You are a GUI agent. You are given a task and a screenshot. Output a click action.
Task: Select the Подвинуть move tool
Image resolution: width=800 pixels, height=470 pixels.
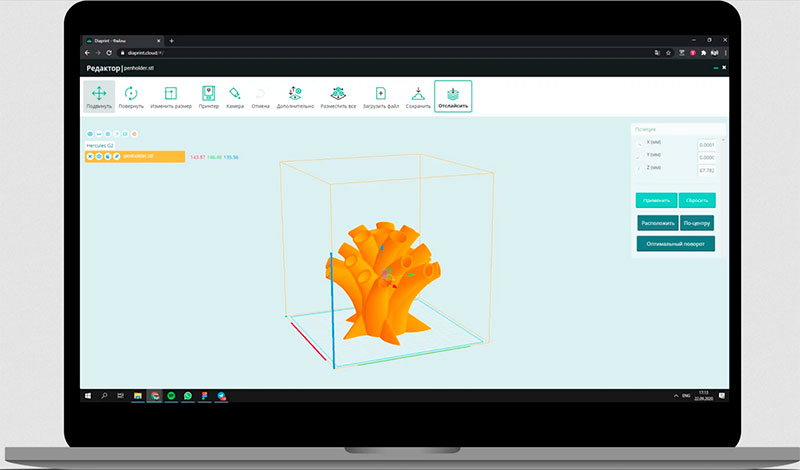[x=99, y=96]
